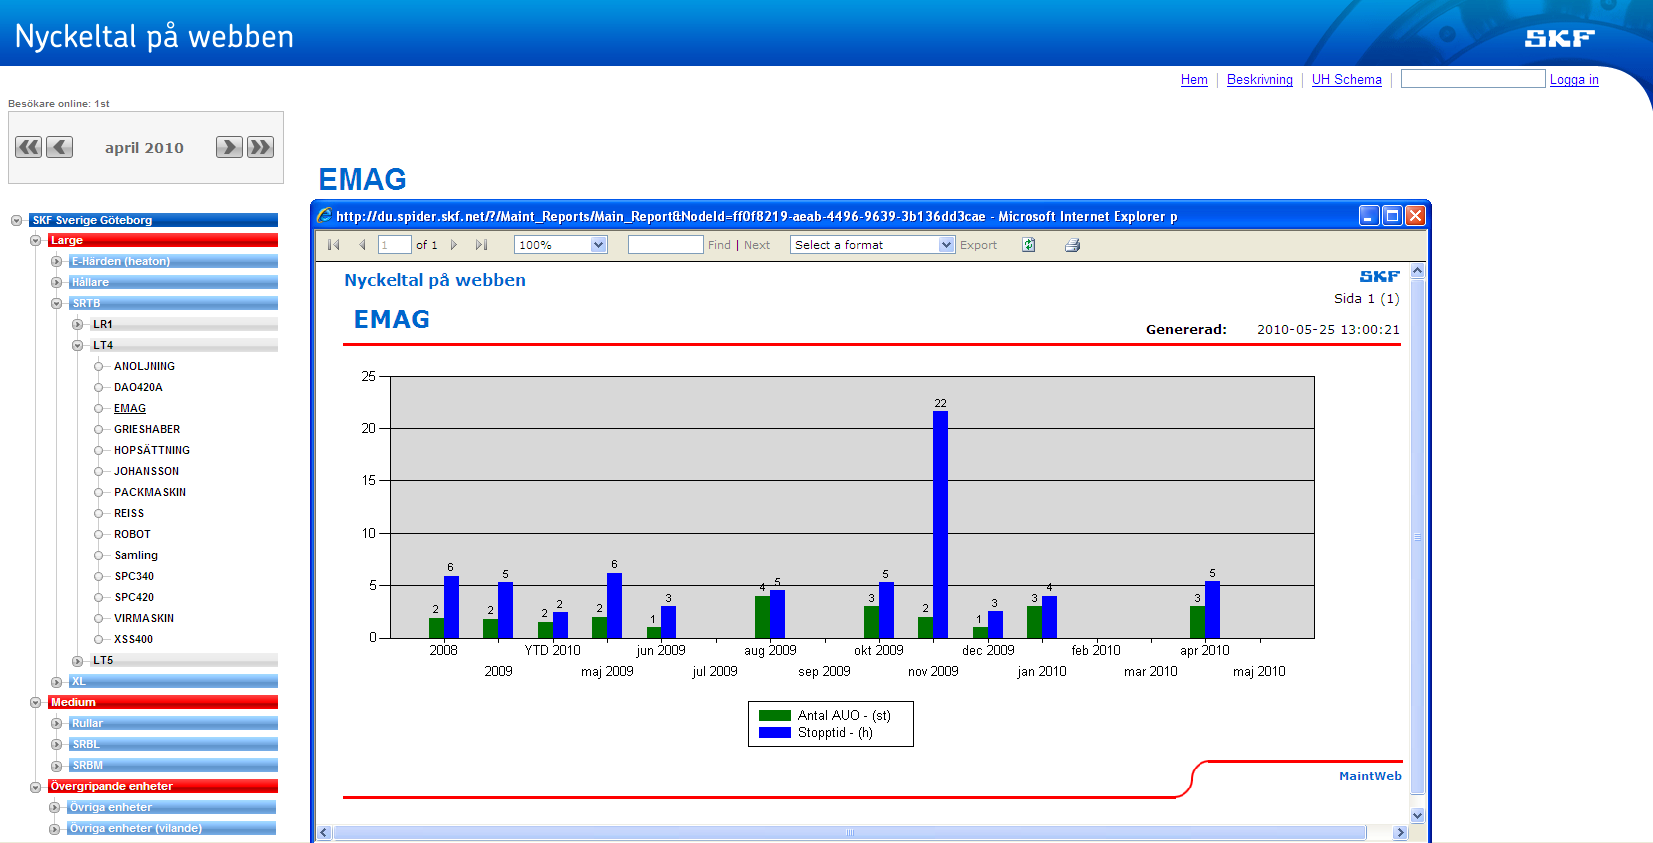This screenshot has width=1653, height=843.
Task: Click the SKF logo in page header
Action: (x=1559, y=38)
